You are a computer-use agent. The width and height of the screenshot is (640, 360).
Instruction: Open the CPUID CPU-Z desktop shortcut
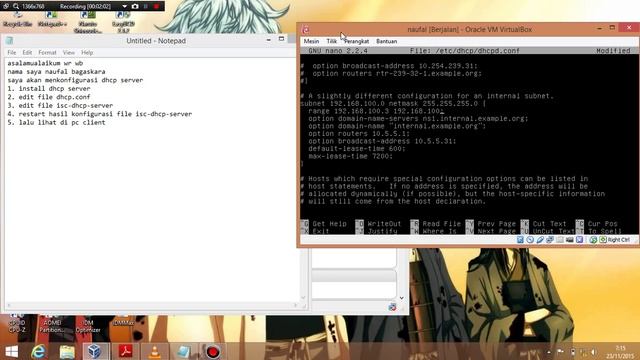[x=17, y=323]
